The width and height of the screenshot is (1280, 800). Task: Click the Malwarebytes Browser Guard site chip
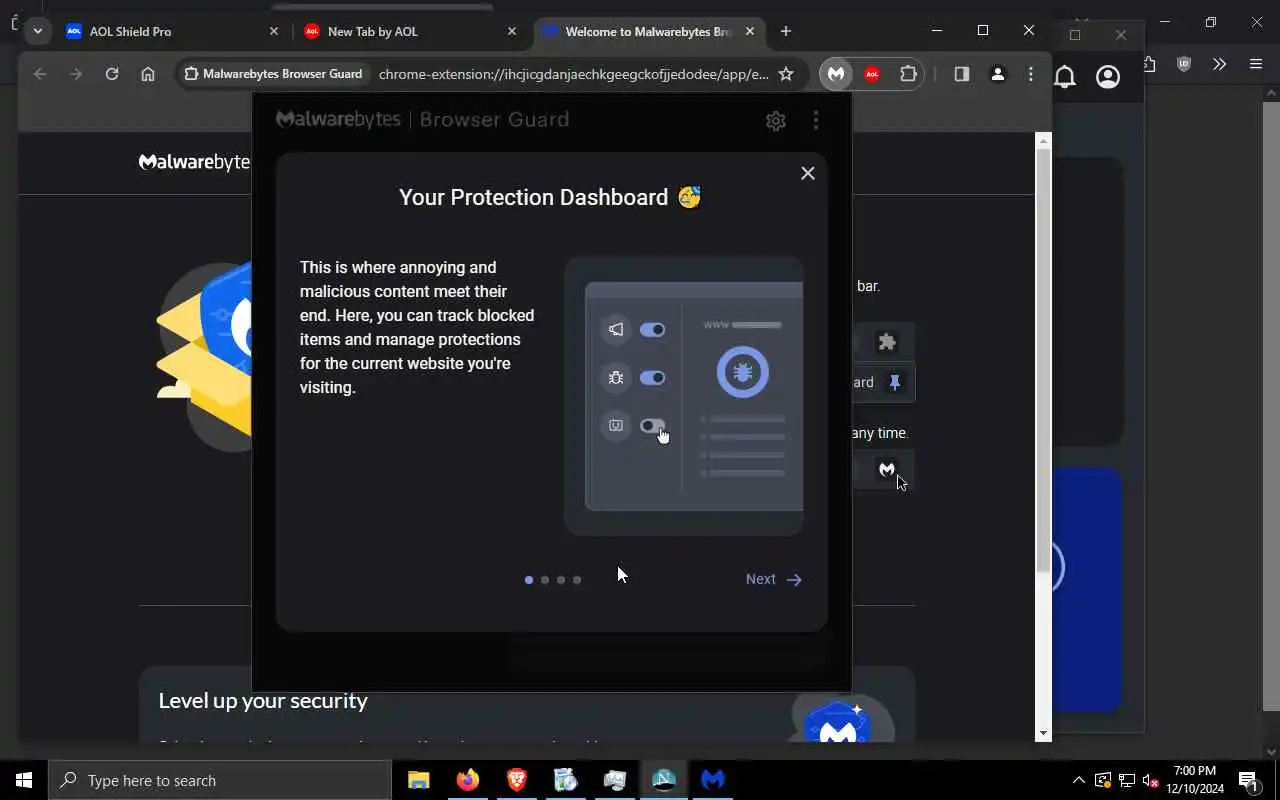[274, 74]
